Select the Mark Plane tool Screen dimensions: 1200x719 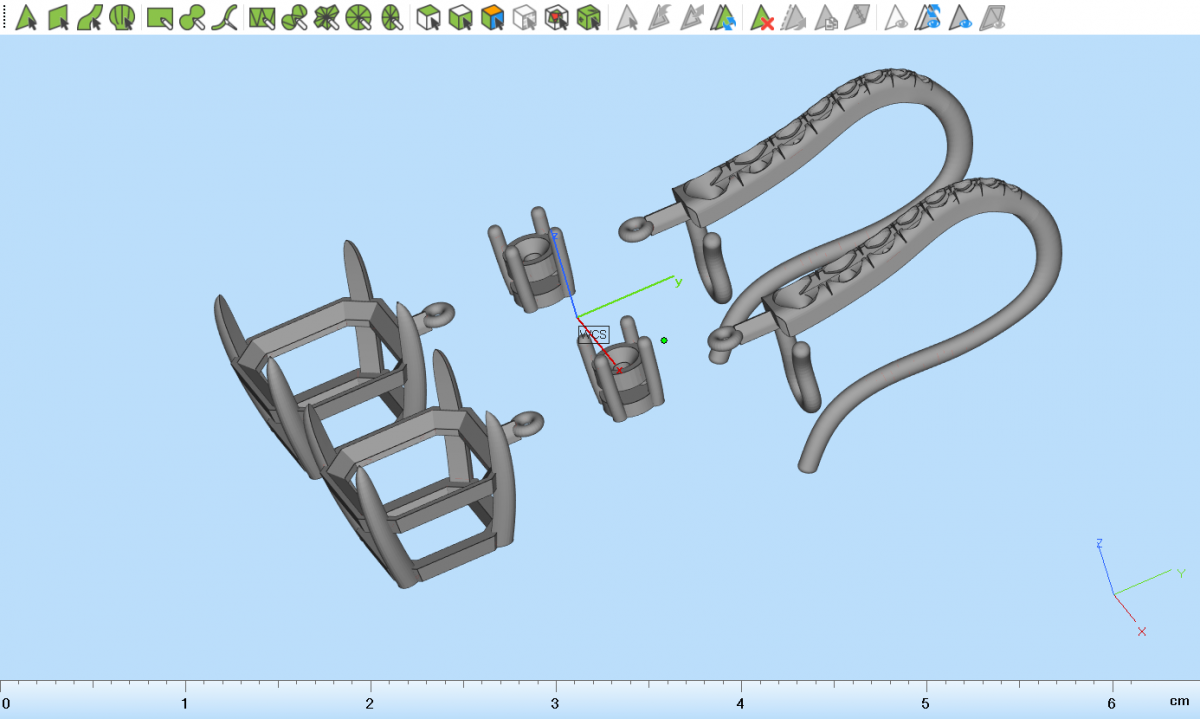(58, 17)
